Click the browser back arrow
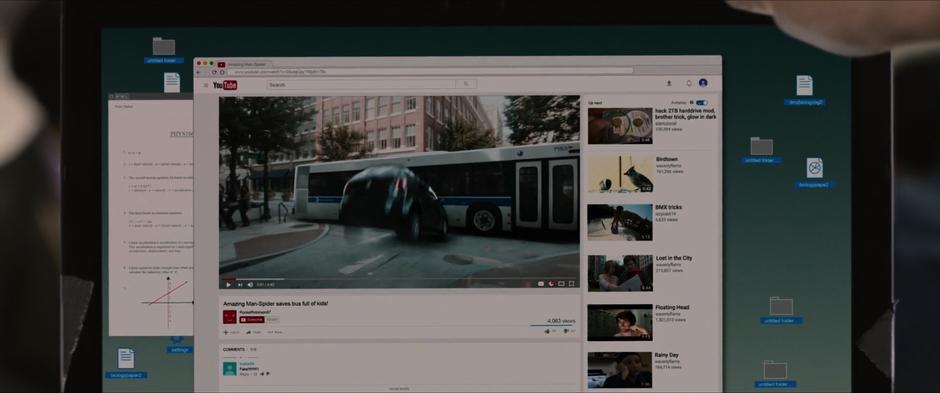Image resolution: width=940 pixels, height=393 pixels. [x=199, y=72]
